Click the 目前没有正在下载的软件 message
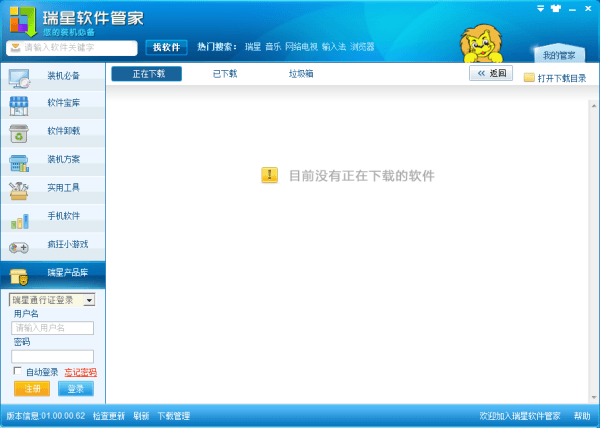Viewport: 600px width, 428px height. 362,176
